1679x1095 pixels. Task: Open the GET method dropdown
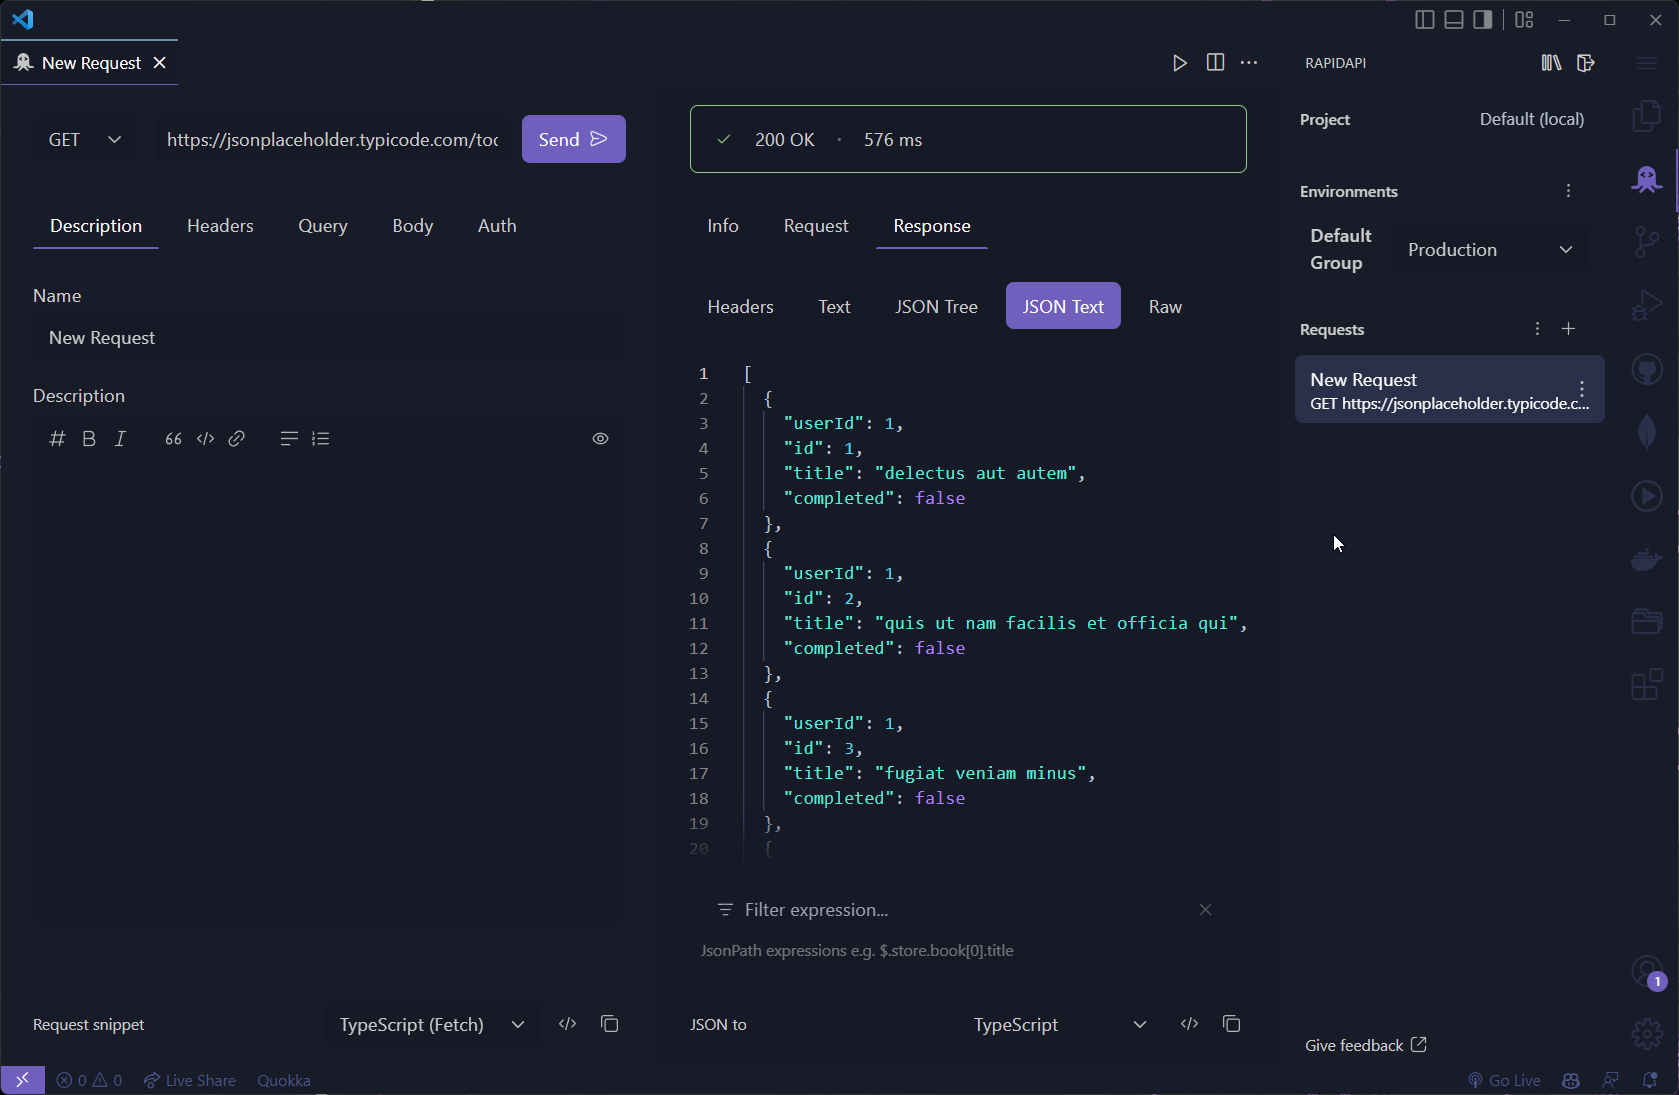coord(86,140)
